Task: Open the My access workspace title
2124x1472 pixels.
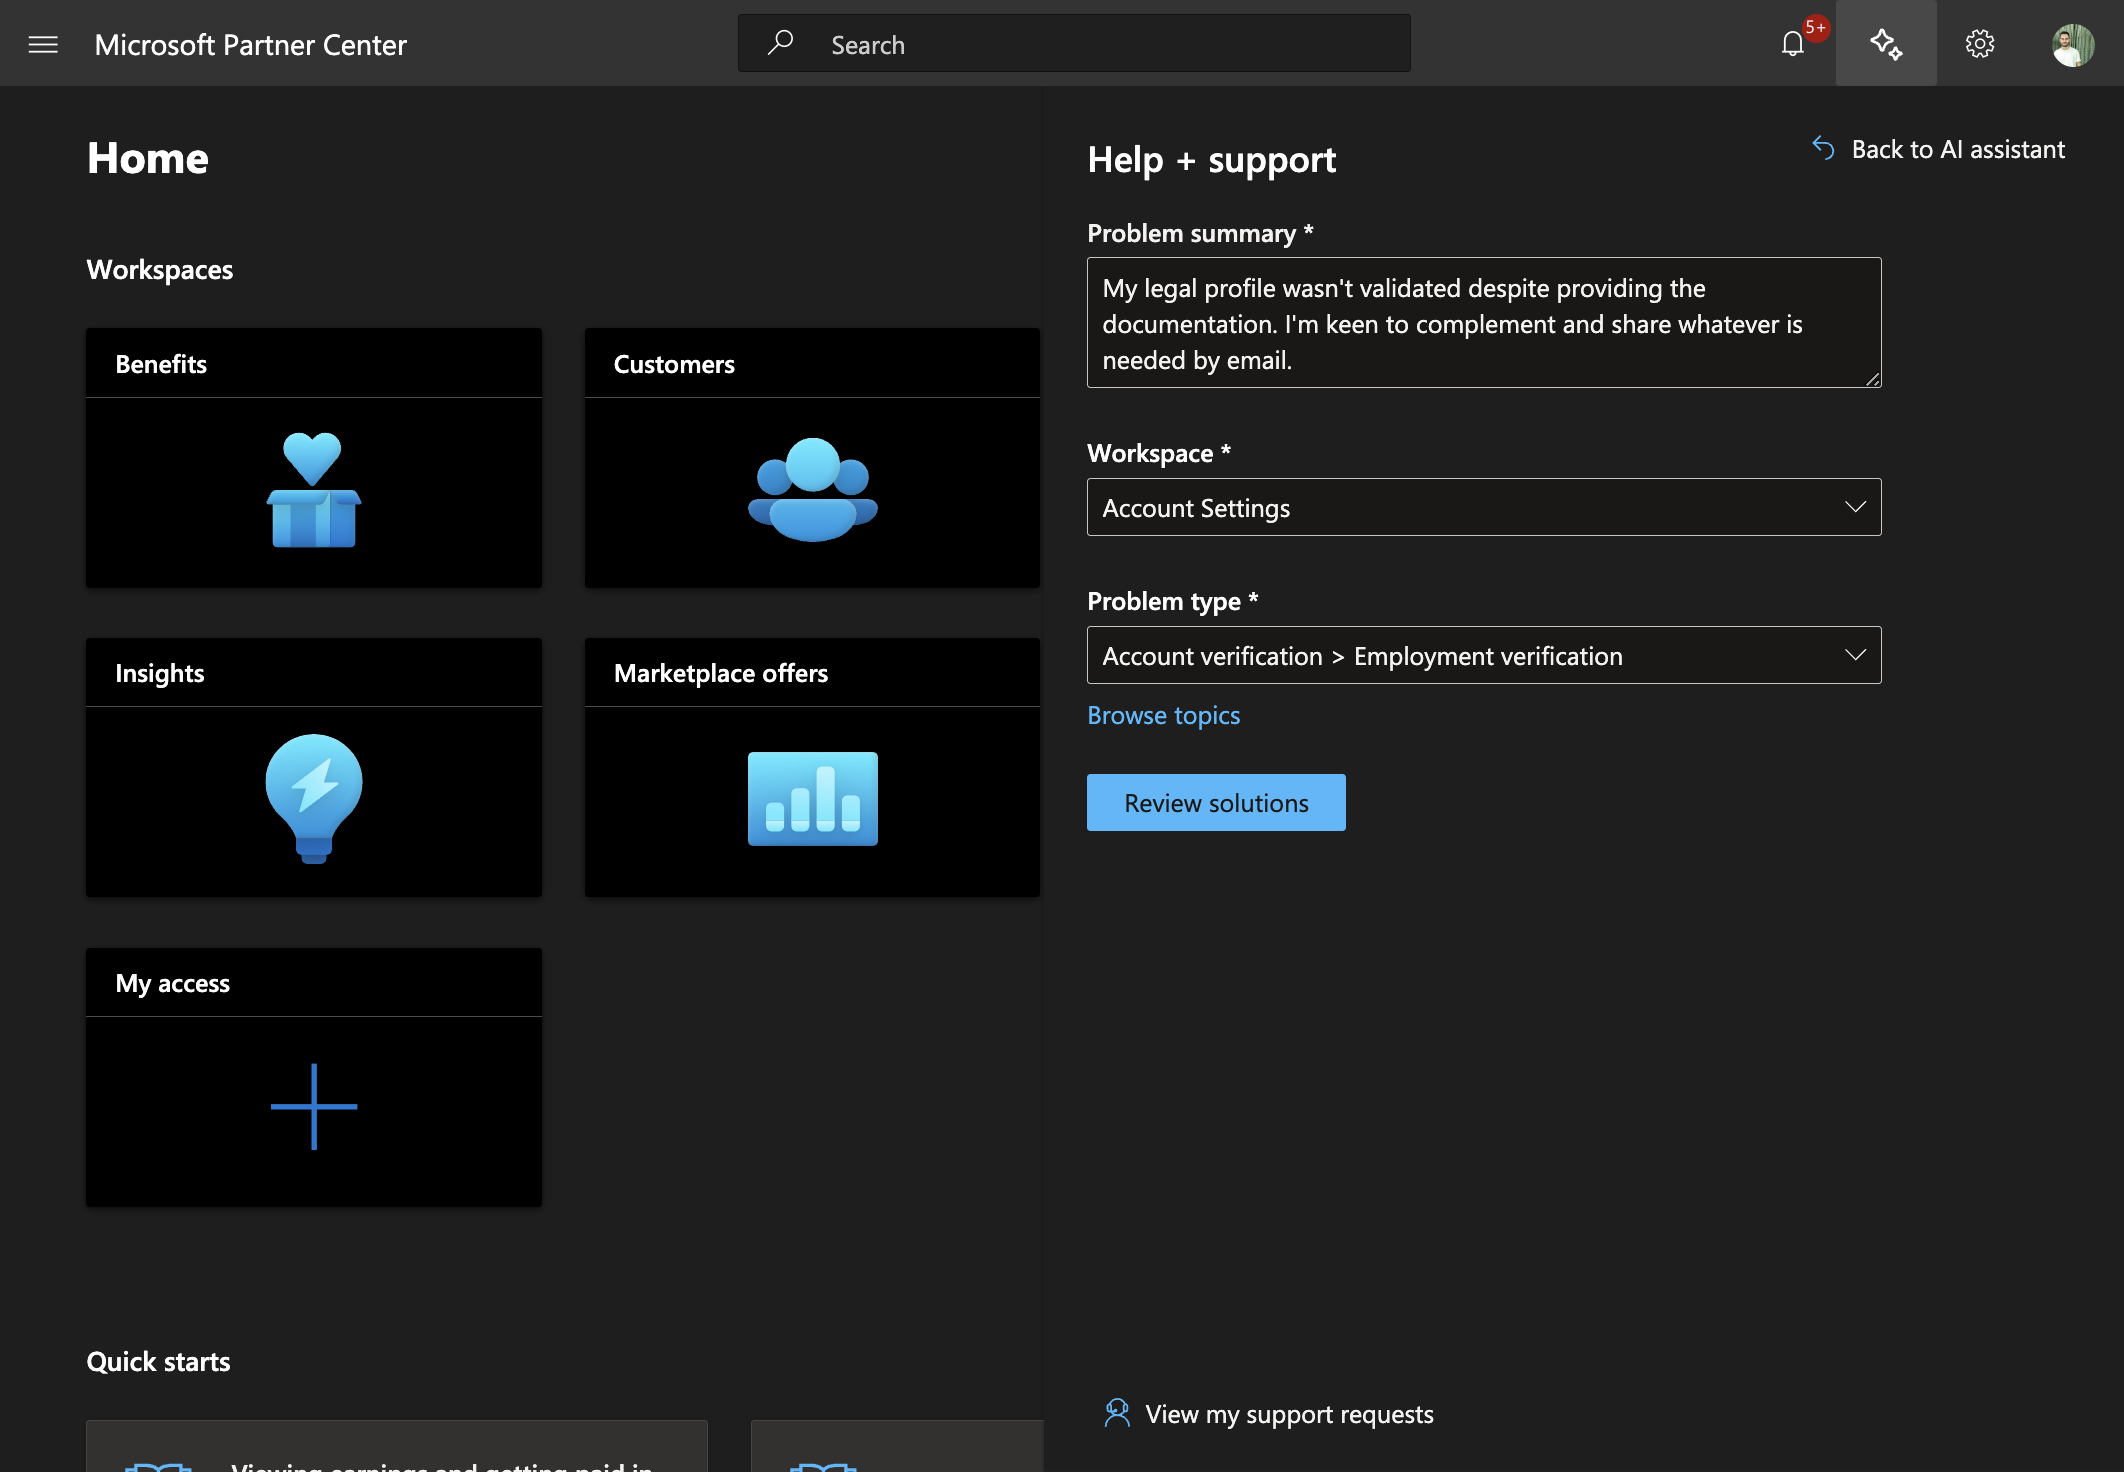Action: (x=173, y=983)
